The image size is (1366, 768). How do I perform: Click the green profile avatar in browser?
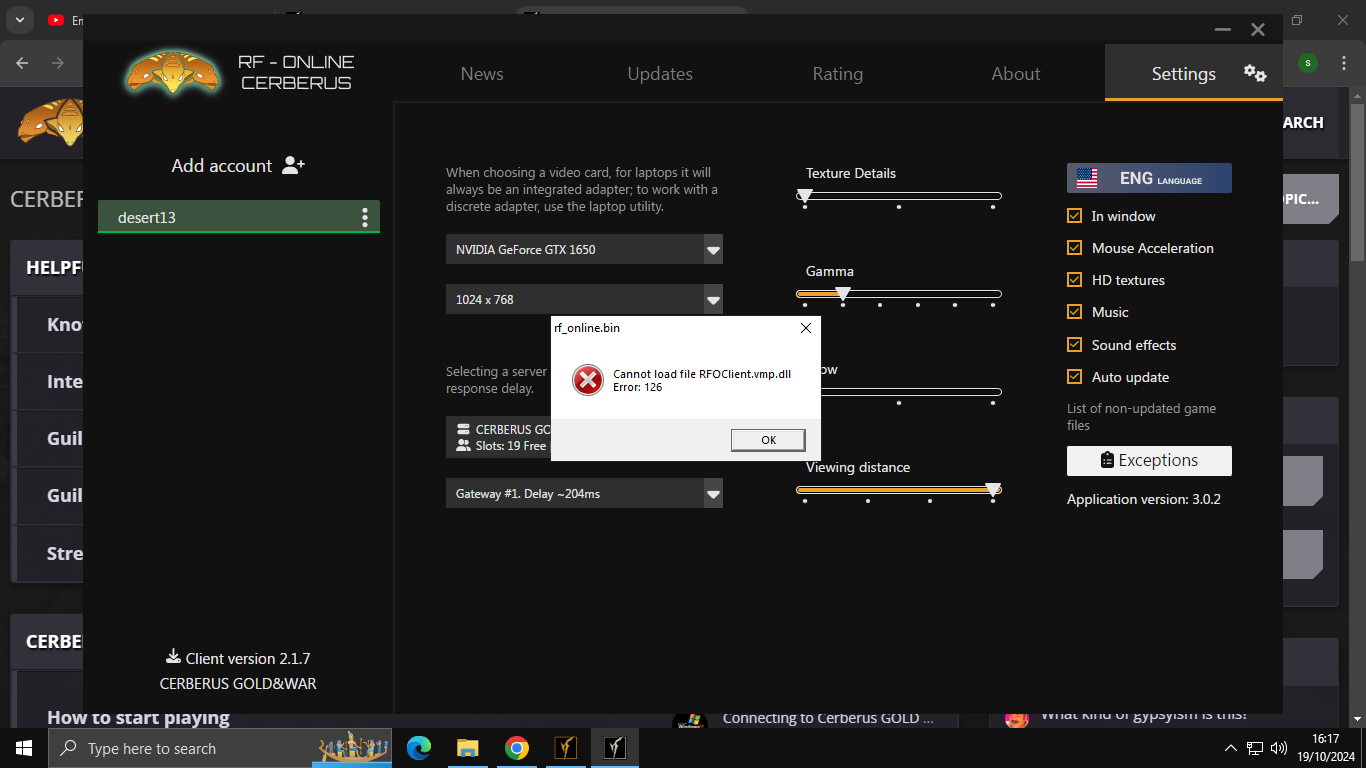1308,63
